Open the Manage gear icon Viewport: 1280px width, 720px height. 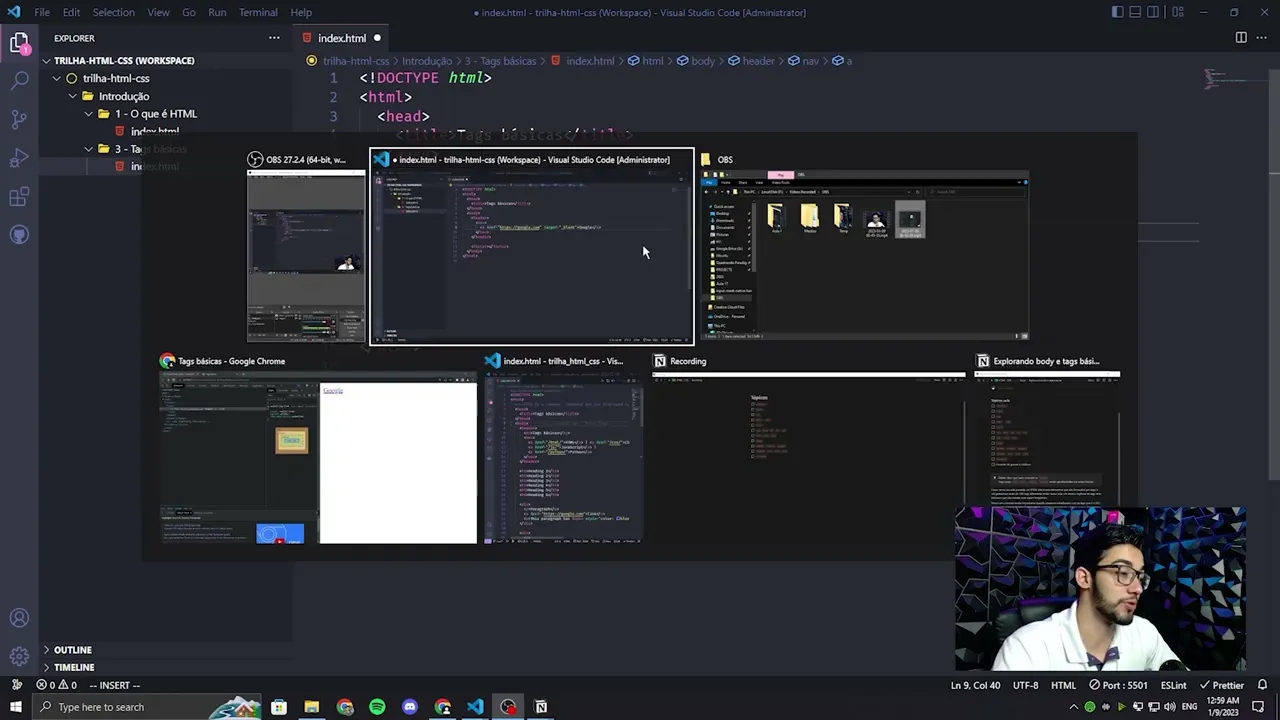pyautogui.click(x=19, y=657)
